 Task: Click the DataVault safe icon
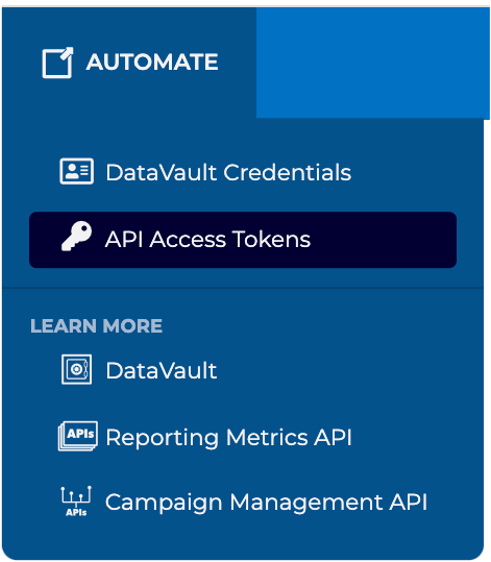click(76, 369)
